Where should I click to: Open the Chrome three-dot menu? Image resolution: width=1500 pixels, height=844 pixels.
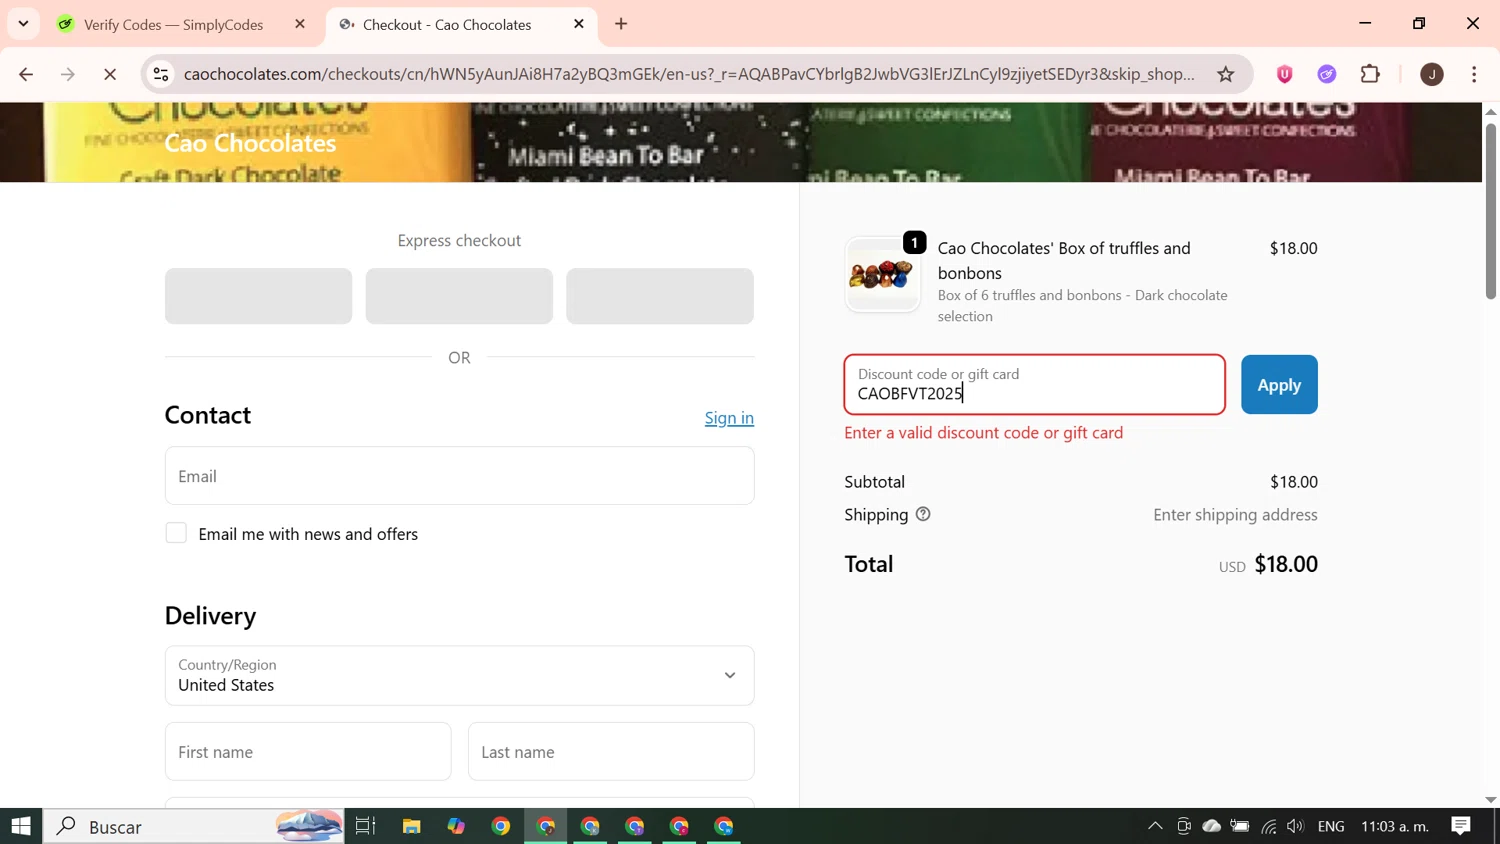click(1474, 74)
